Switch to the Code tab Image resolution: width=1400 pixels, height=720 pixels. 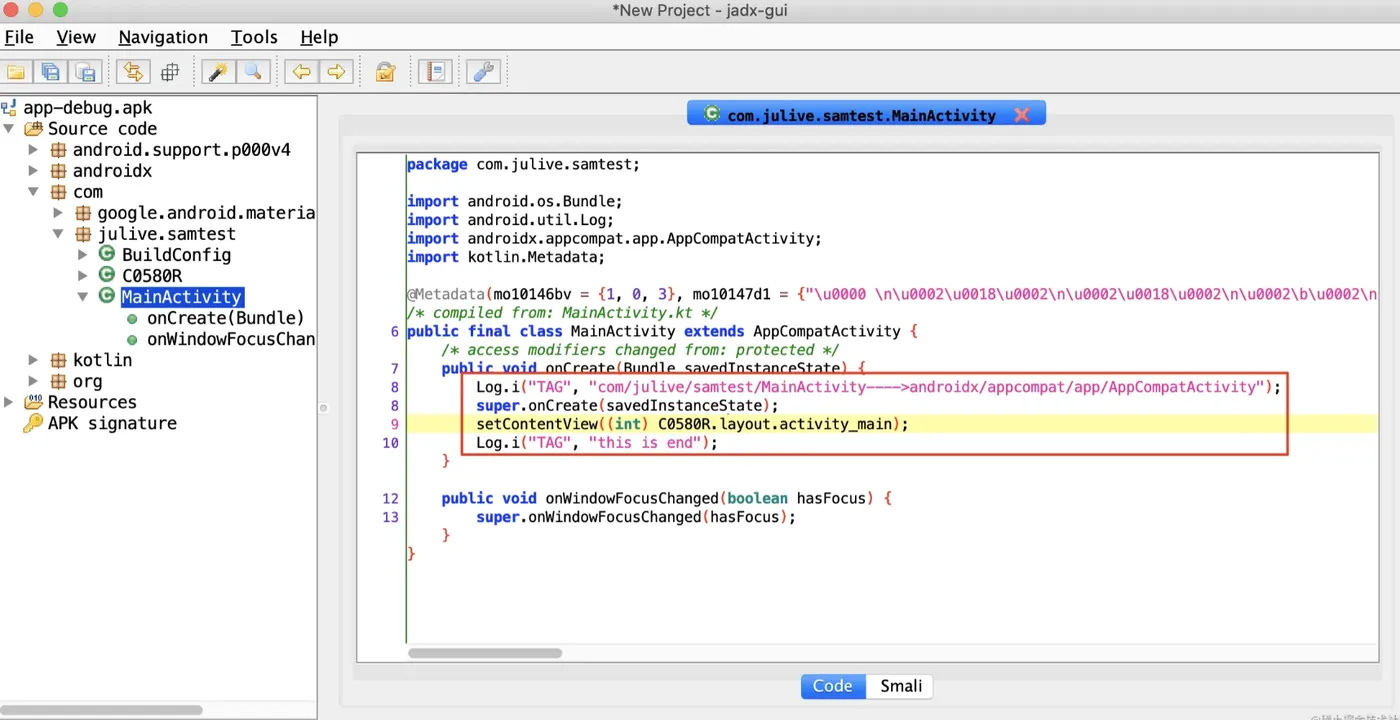point(833,686)
